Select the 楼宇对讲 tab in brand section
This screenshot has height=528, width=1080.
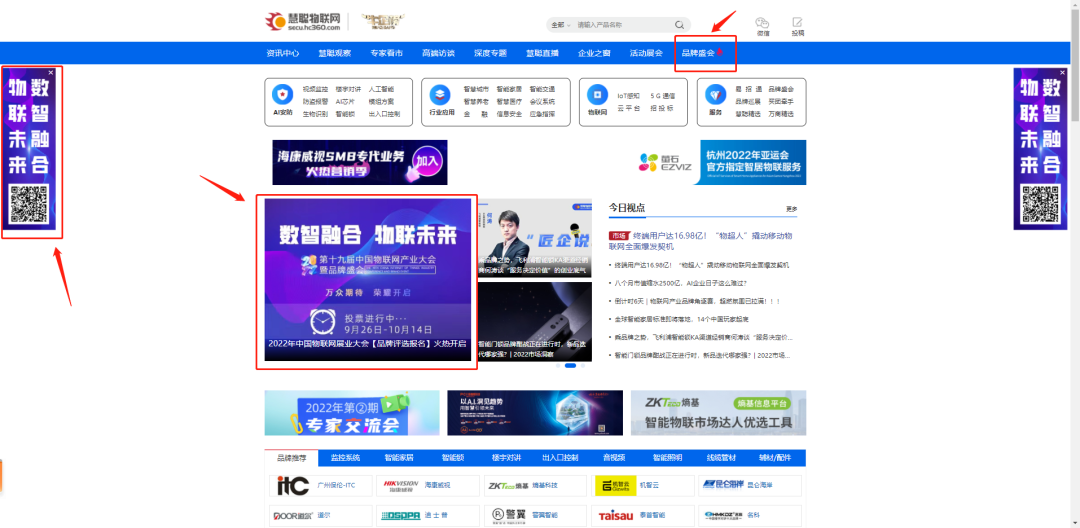click(x=506, y=458)
